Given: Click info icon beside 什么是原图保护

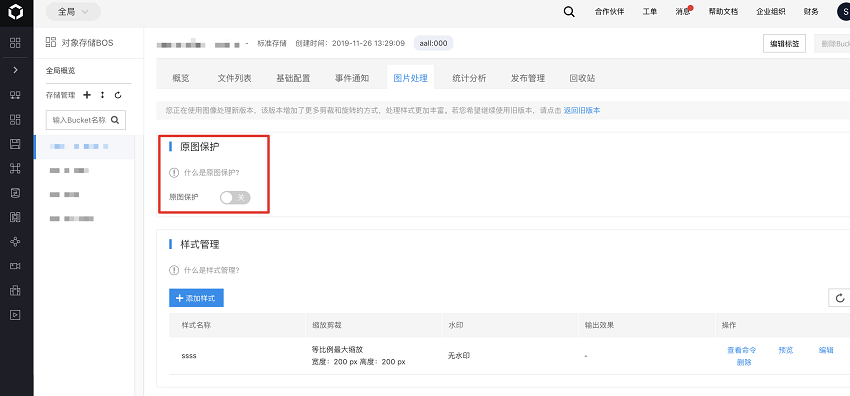Looking at the screenshot, I should (173, 173).
